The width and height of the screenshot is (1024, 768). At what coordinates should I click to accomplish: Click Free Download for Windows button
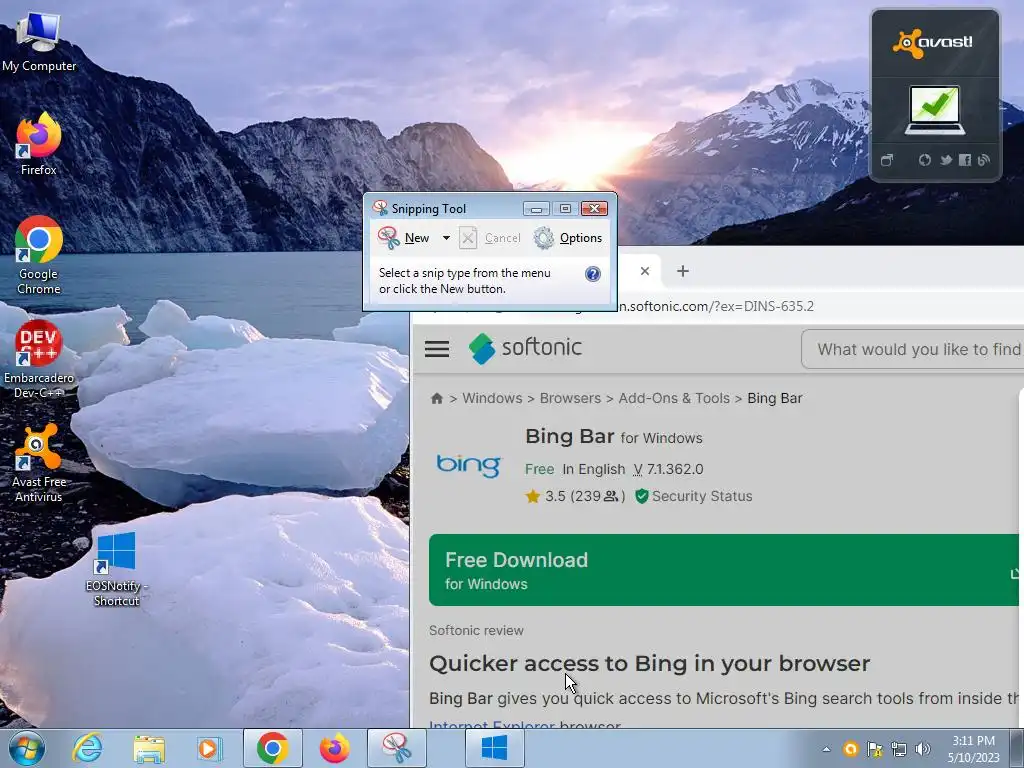coord(724,570)
